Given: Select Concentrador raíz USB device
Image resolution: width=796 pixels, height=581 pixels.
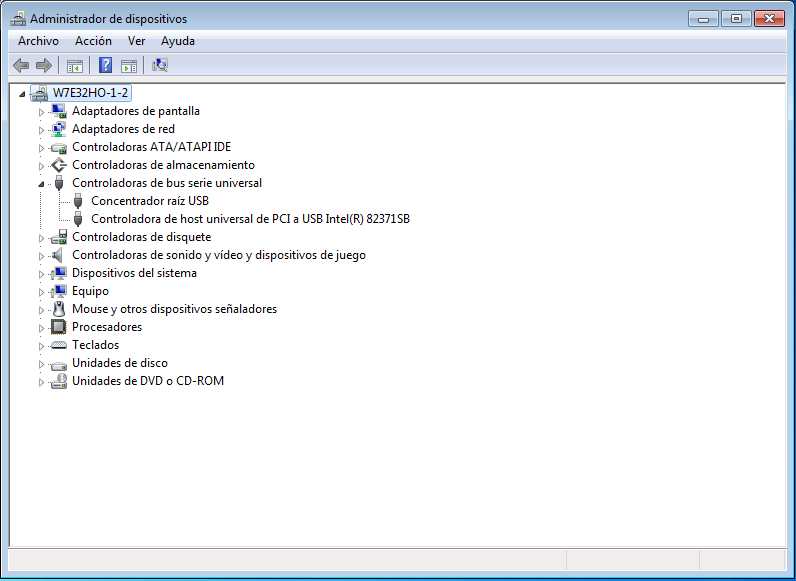Looking at the screenshot, I should 149,201.
